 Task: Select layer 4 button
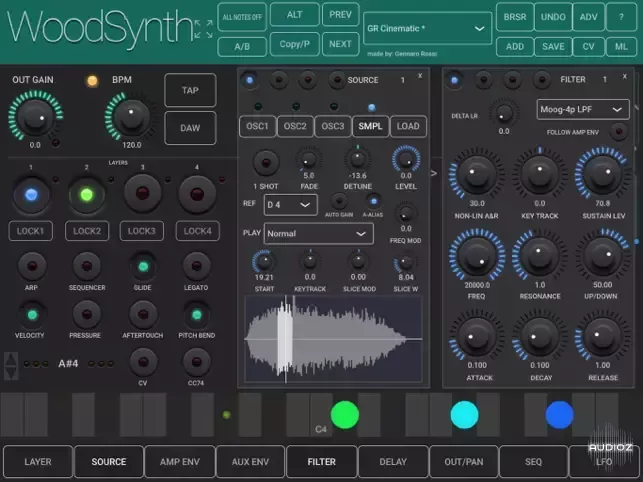click(197, 194)
